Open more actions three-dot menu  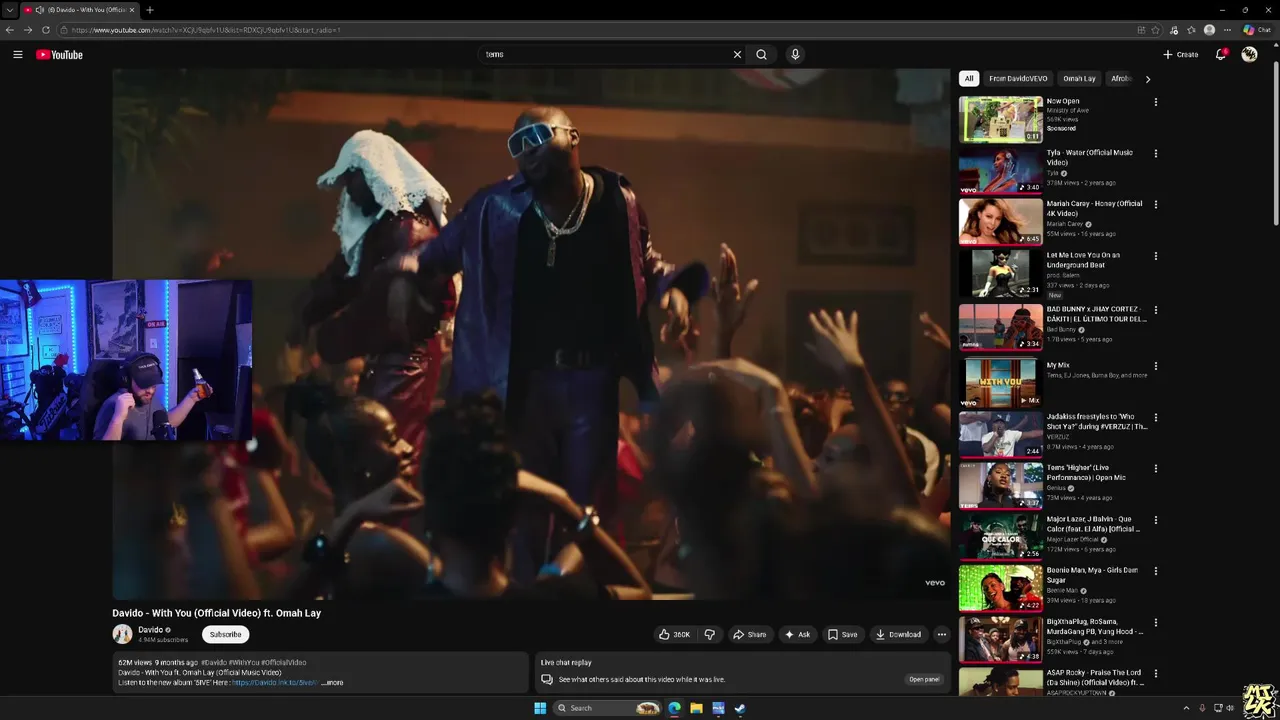[941, 634]
